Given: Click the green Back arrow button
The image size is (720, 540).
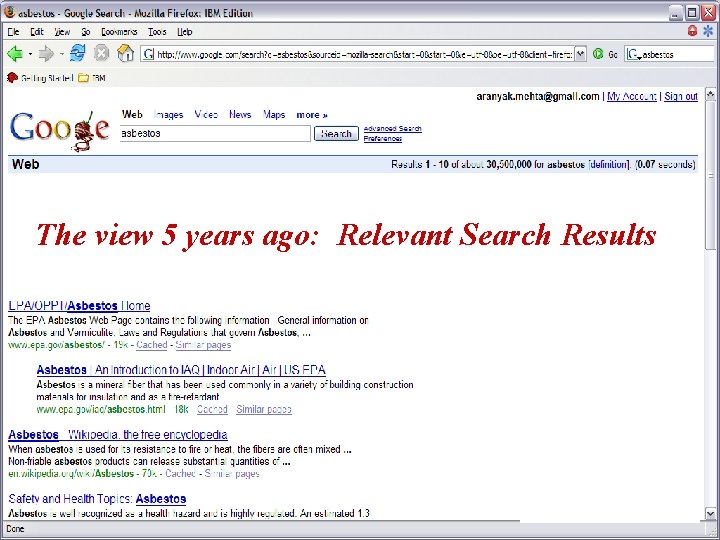Looking at the screenshot, I should point(15,54).
